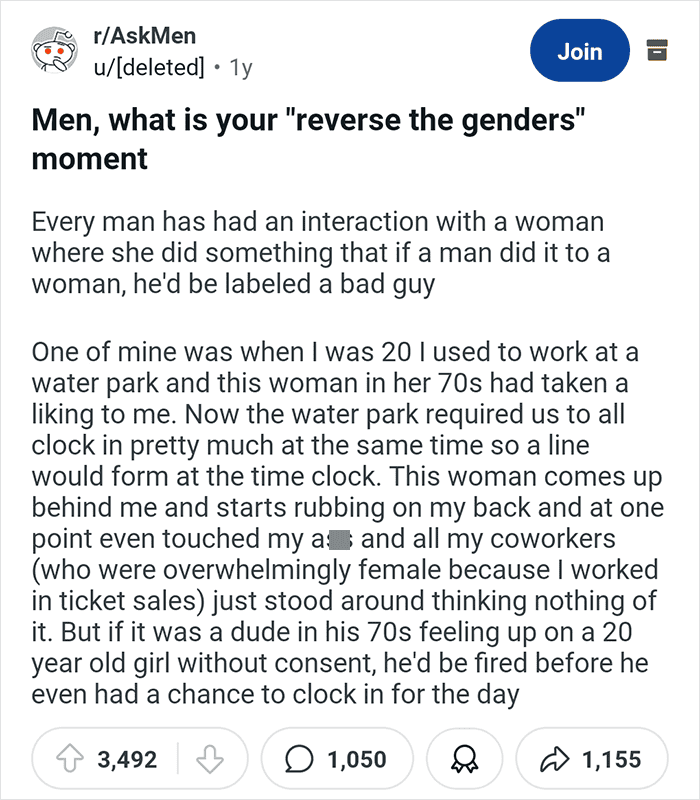Click the archived post box icon
This screenshot has height=800, width=700.
coord(657,50)
